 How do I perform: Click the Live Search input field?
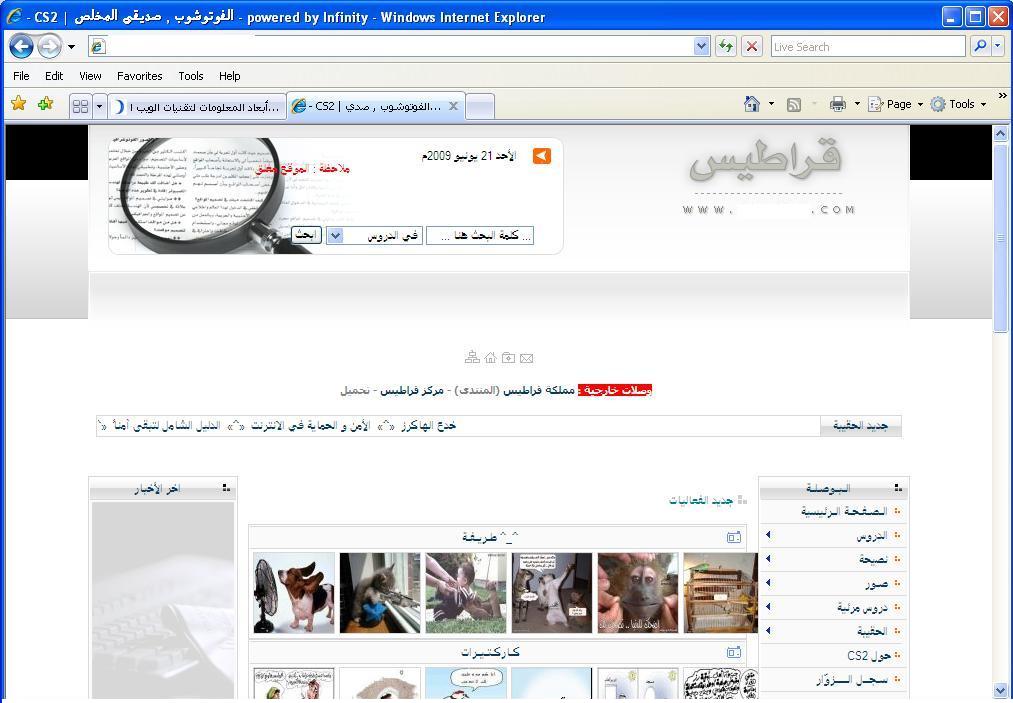click(x=866, y=46)
